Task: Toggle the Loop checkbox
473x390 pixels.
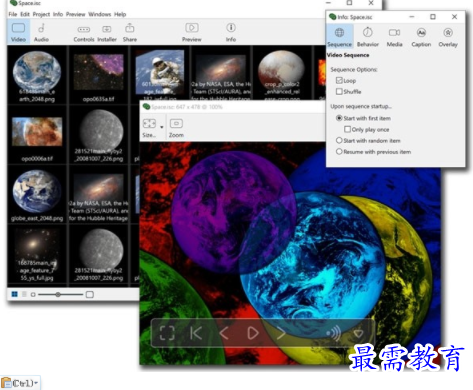Action: coord(339,81)
